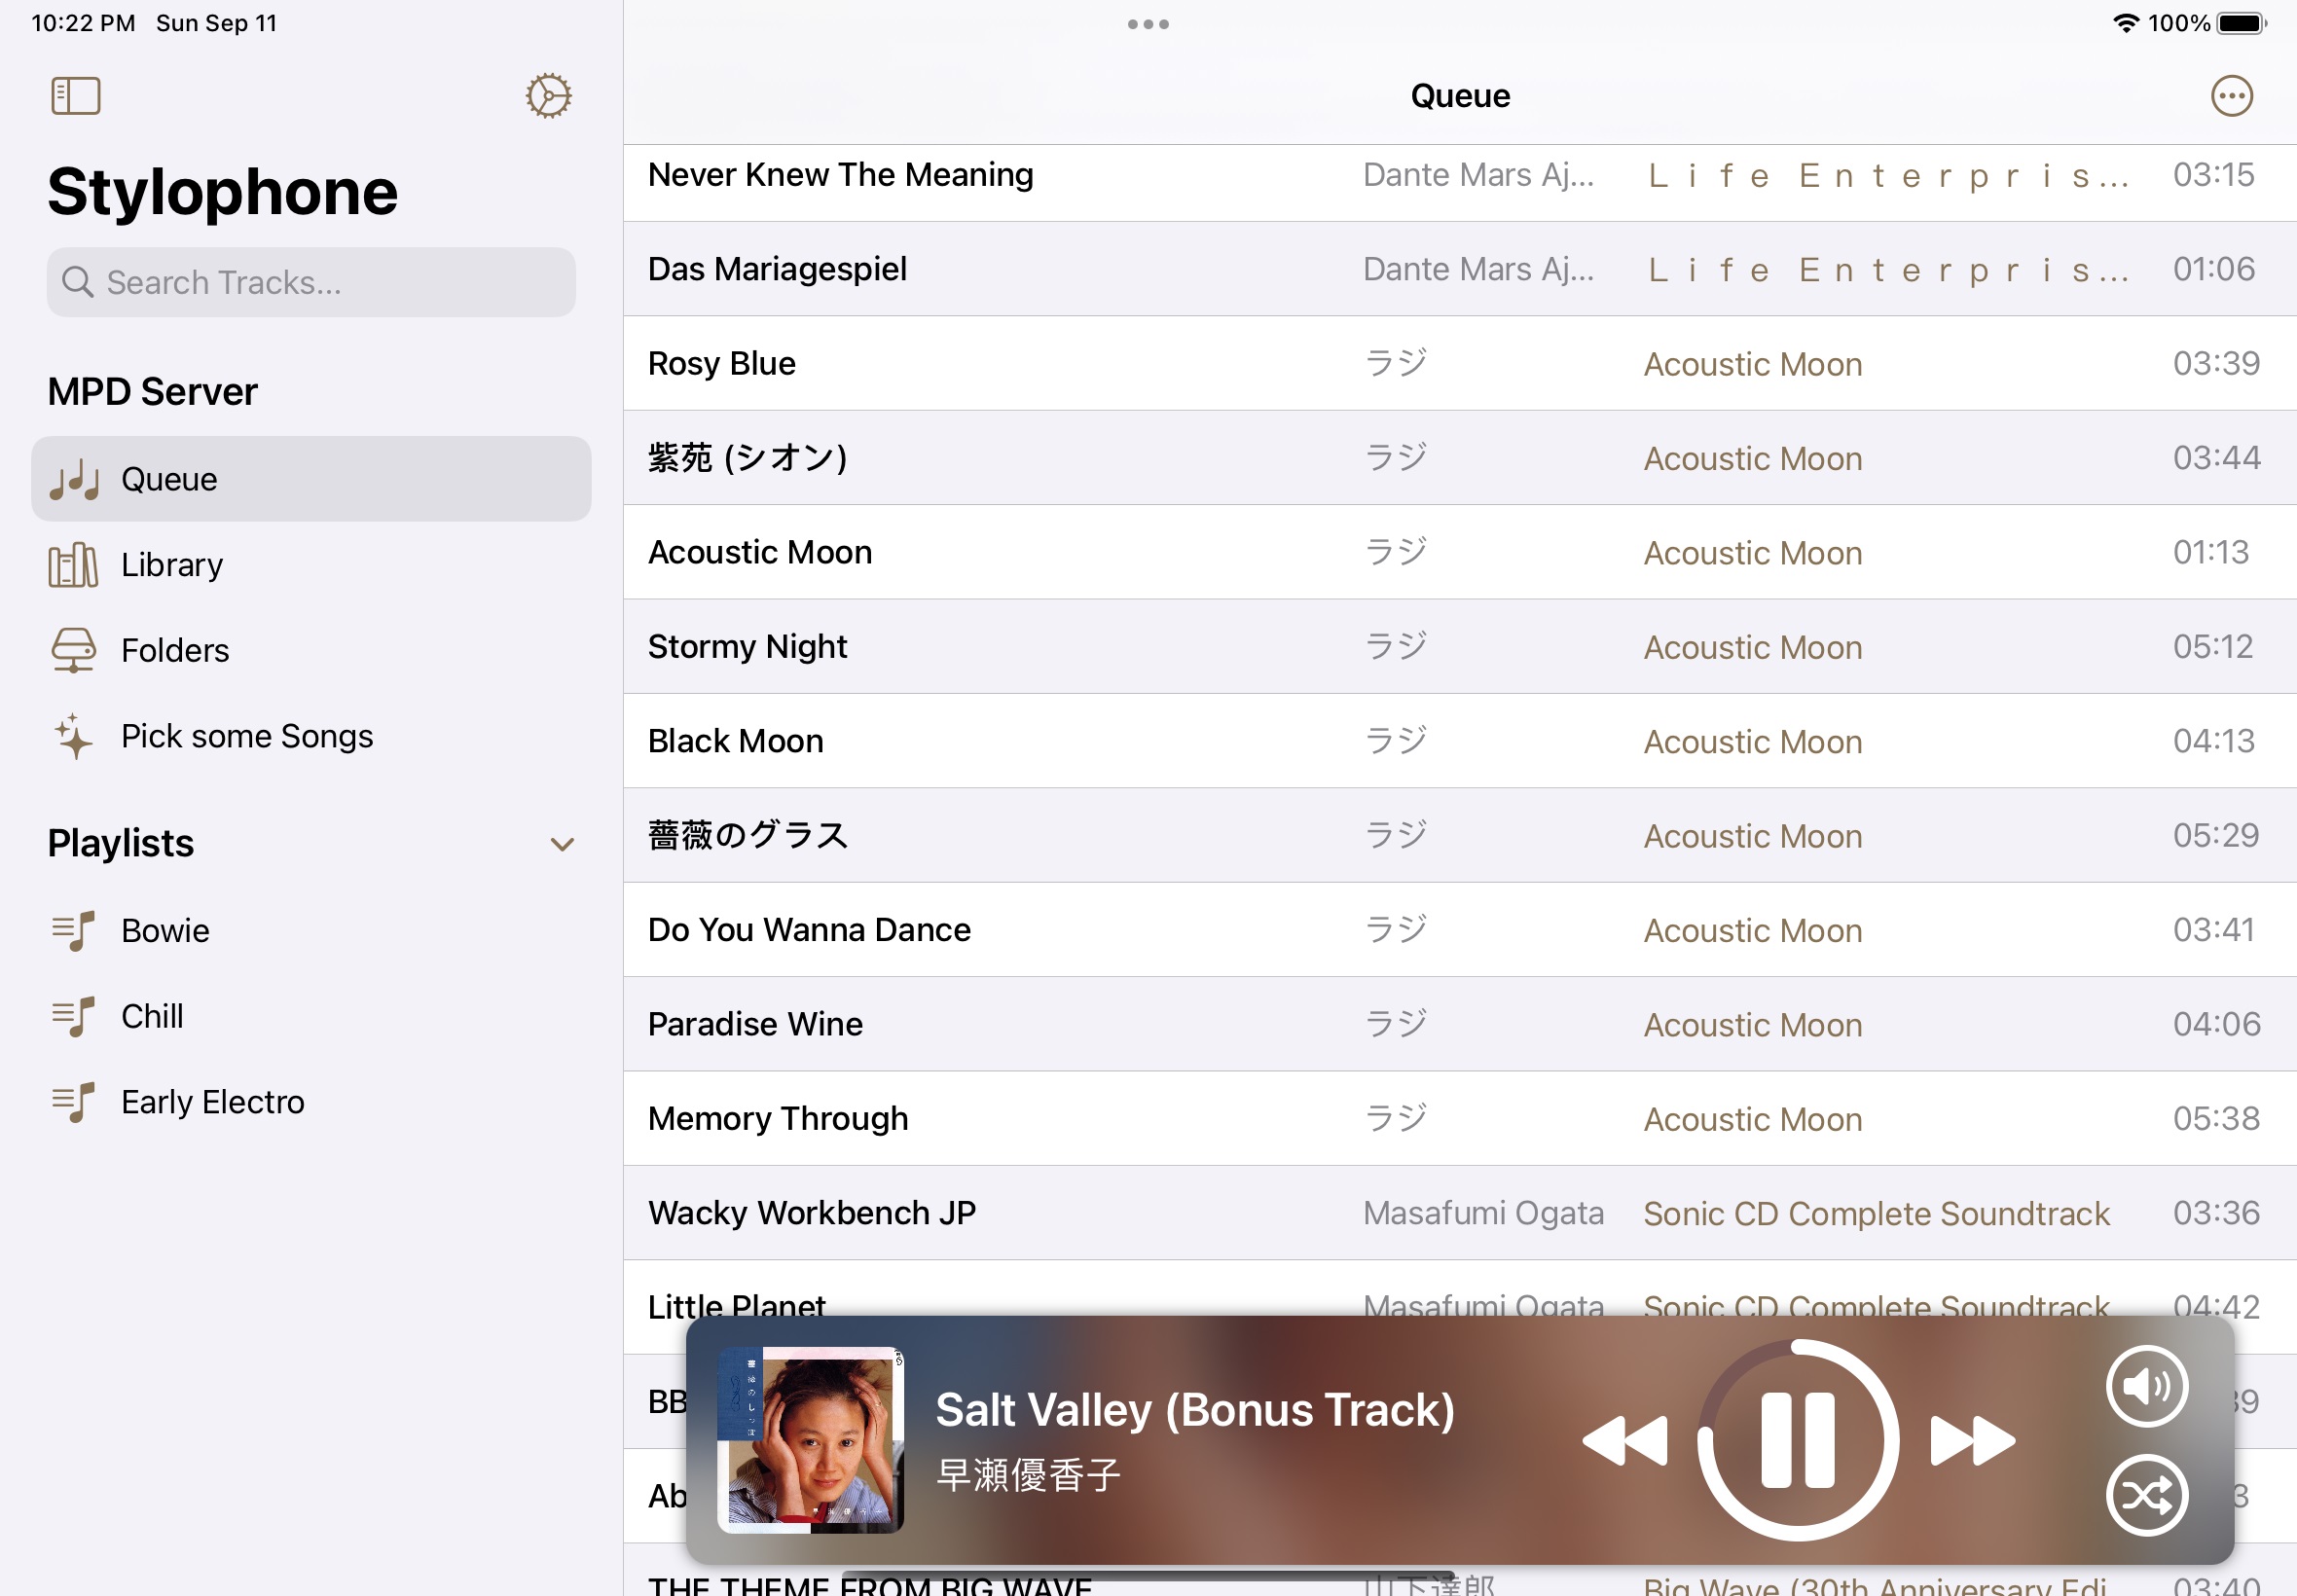Tap the Salt Valley album artwork thumbnail
The image size is (2297, 1596).
click(810, 1440)
